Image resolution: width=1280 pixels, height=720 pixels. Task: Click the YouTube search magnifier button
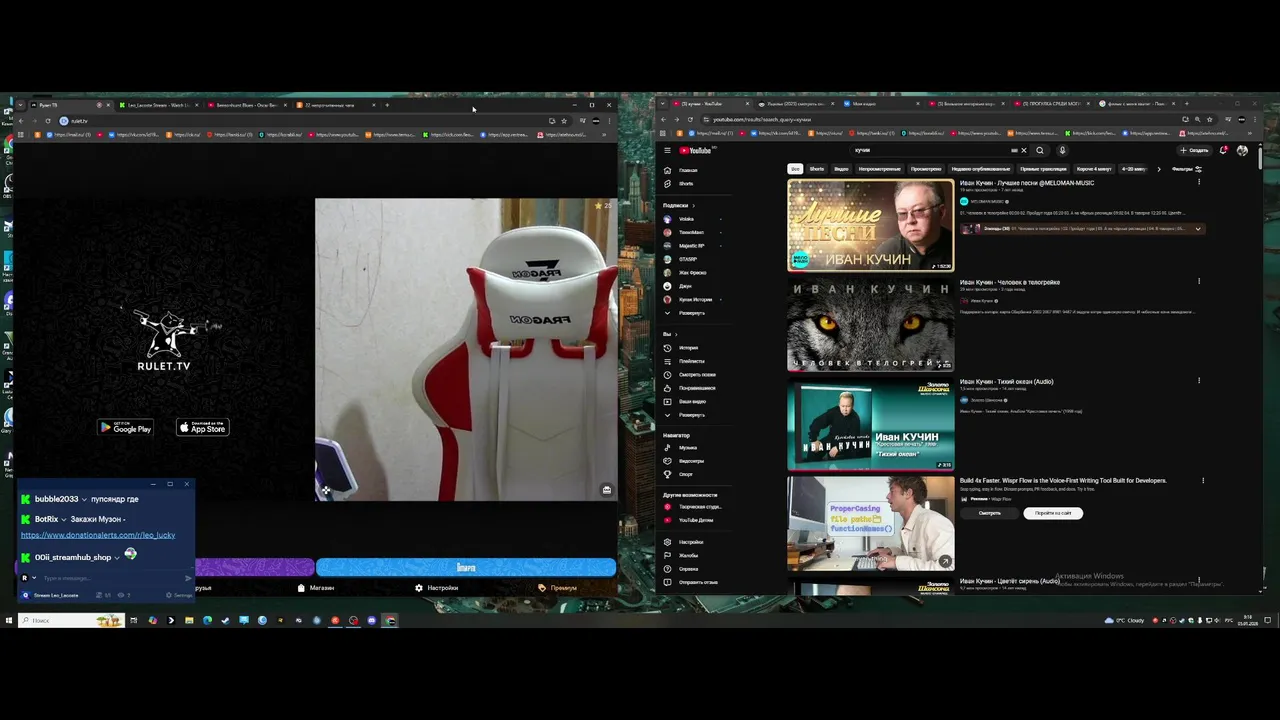click(1040, 151)
